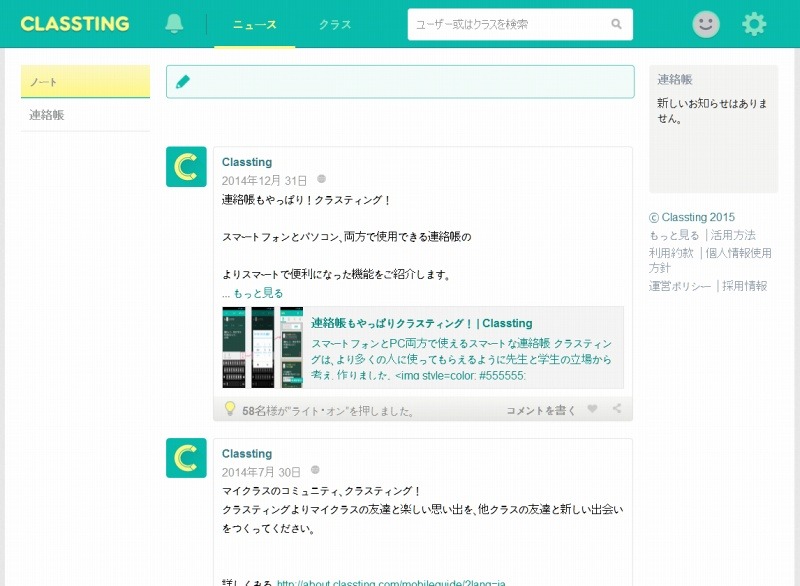This screenshot has height=586, width=800.
Task: Open Classting avatar on July 30 post
Action: (186, 457)
